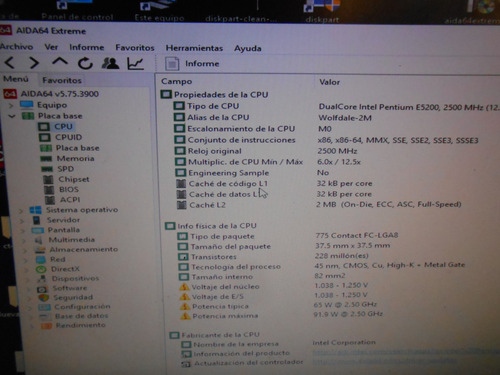Click the DirectX icon
Viewport: 500px width, 375px height.
(41, 269)
